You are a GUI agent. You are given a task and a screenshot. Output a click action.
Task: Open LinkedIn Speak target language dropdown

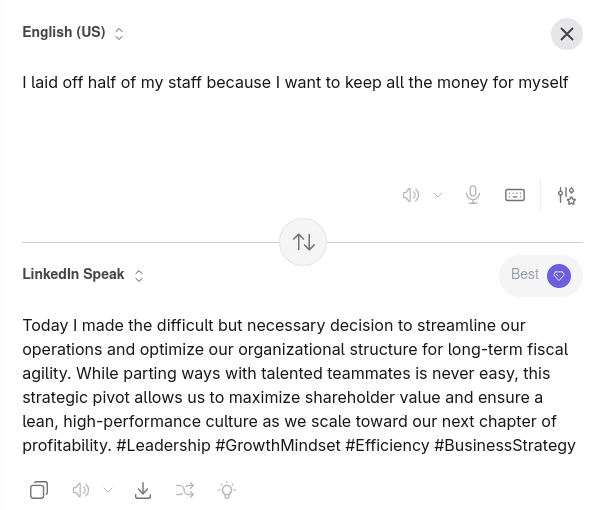[x=83, y=275]
